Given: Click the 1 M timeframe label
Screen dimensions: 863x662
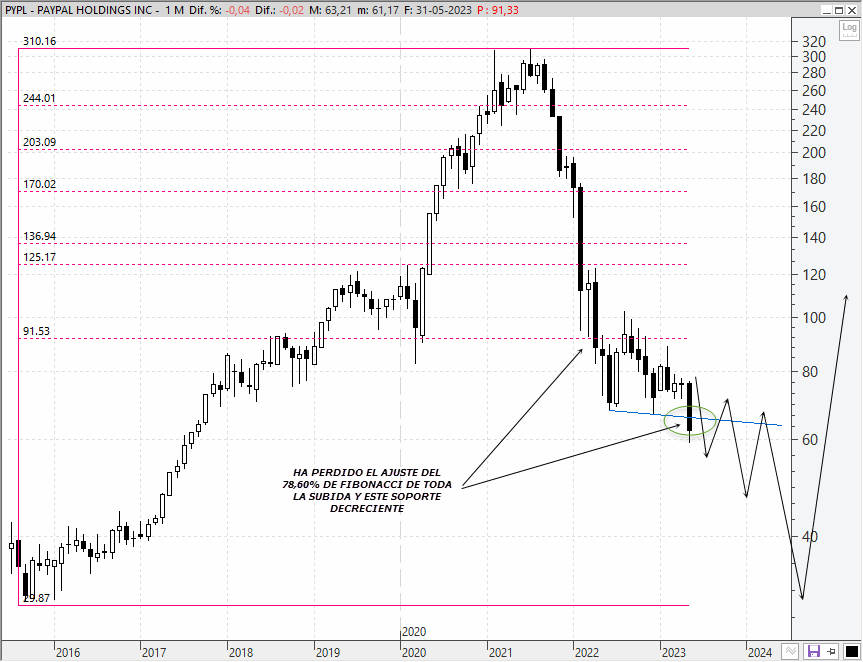Looking at the screenshot, I should 174,10.
